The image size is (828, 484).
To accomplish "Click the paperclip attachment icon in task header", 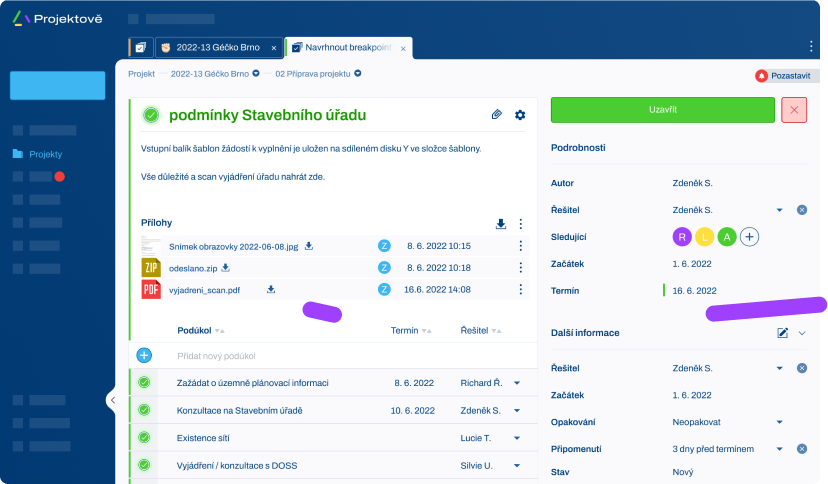I will [x=497, y=115].
